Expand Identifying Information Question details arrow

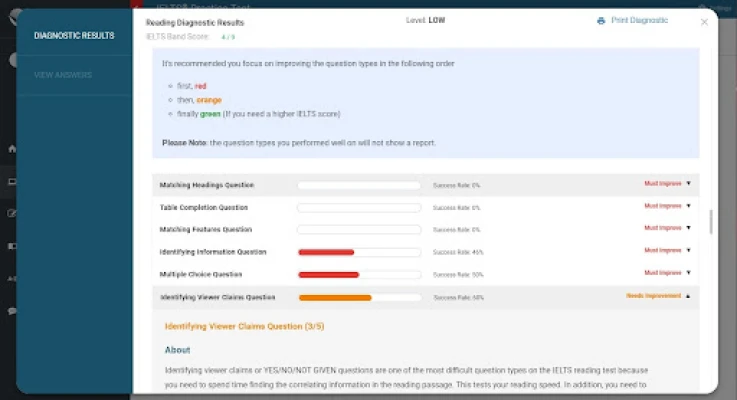pyautogui.click(x=688, y=250)
